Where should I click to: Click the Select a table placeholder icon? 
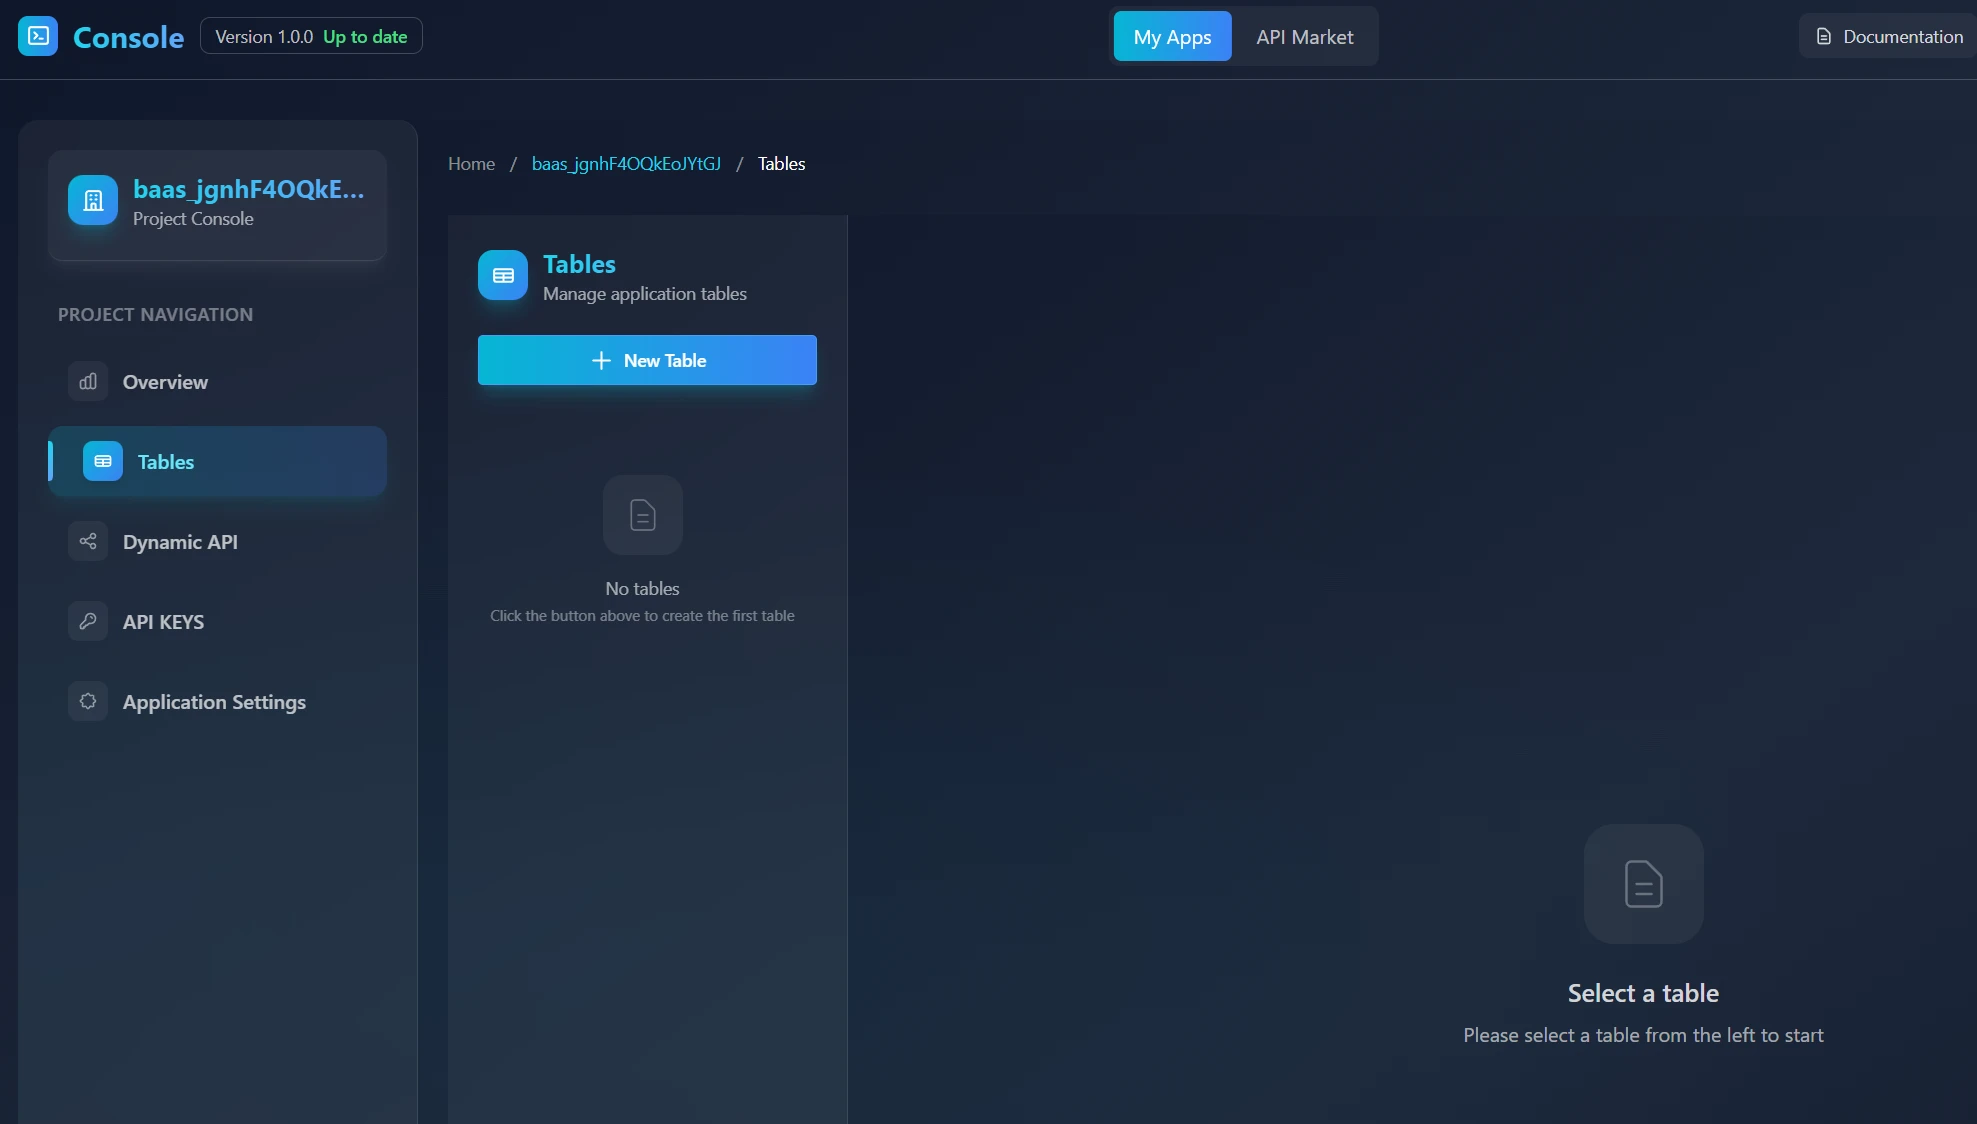tap(1643, 884)
